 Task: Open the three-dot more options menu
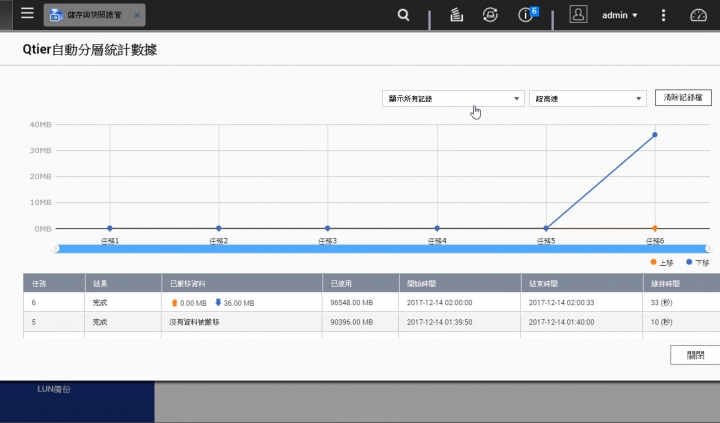click(x=663, y=15)
